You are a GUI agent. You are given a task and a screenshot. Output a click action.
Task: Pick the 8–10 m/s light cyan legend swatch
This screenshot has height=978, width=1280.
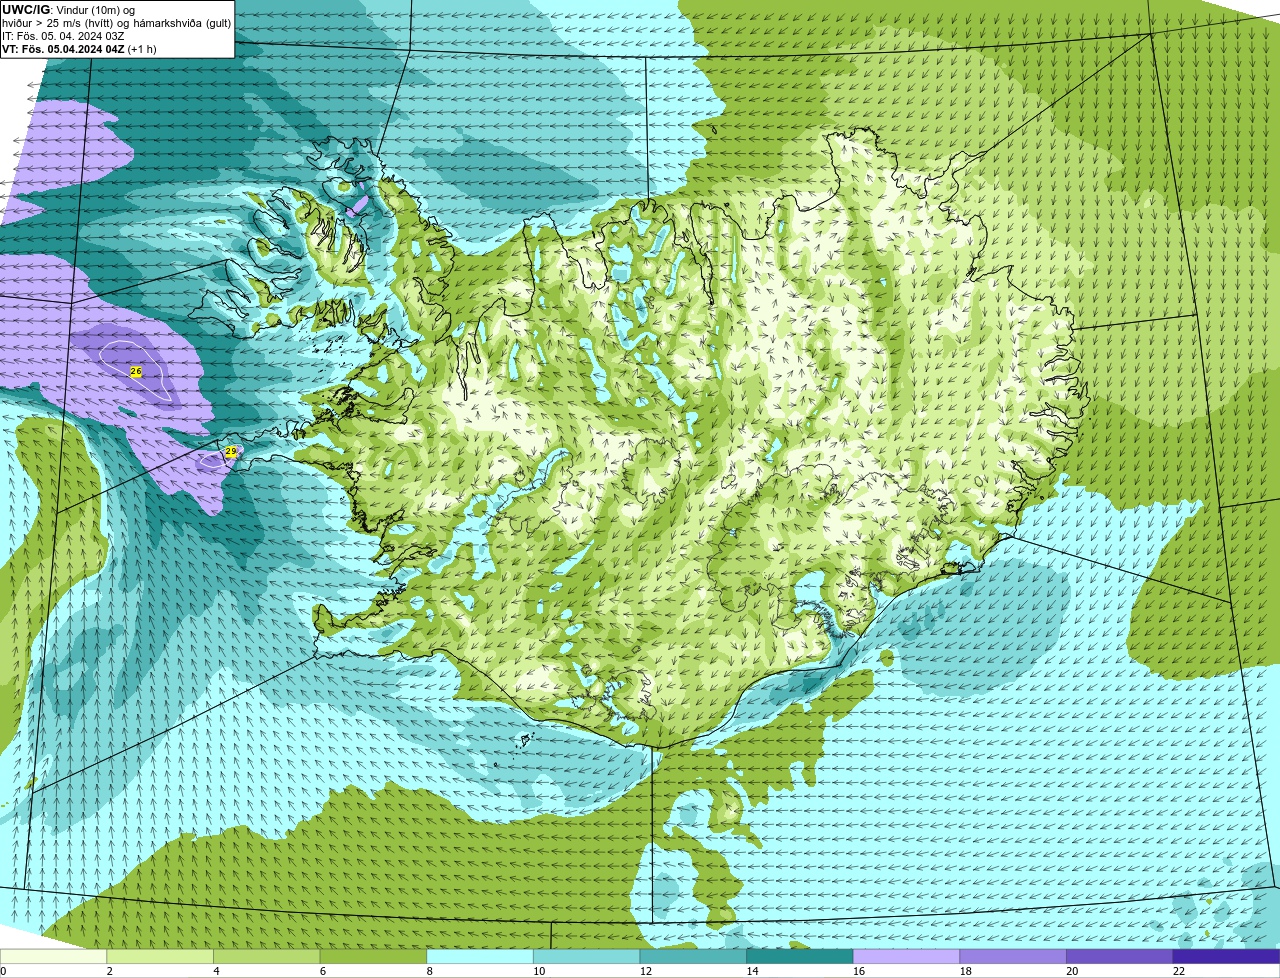coord(480,956)
